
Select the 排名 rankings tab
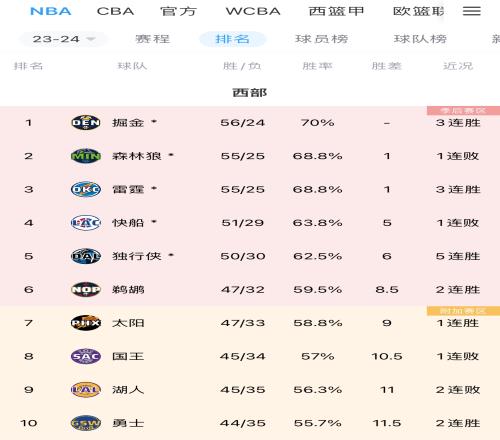coord(233,39)
